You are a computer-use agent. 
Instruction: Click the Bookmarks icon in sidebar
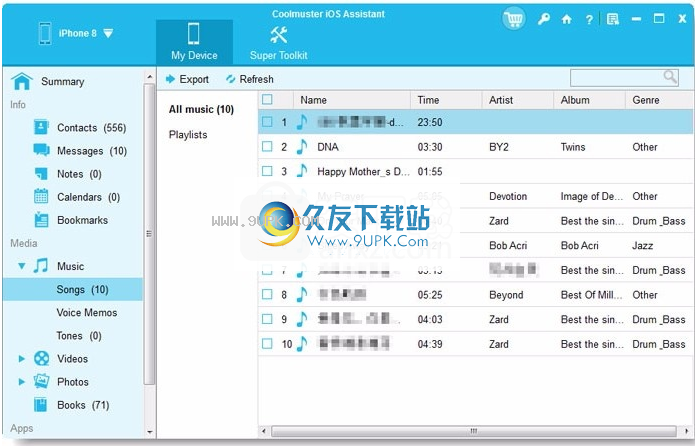(x=41, y=220)
